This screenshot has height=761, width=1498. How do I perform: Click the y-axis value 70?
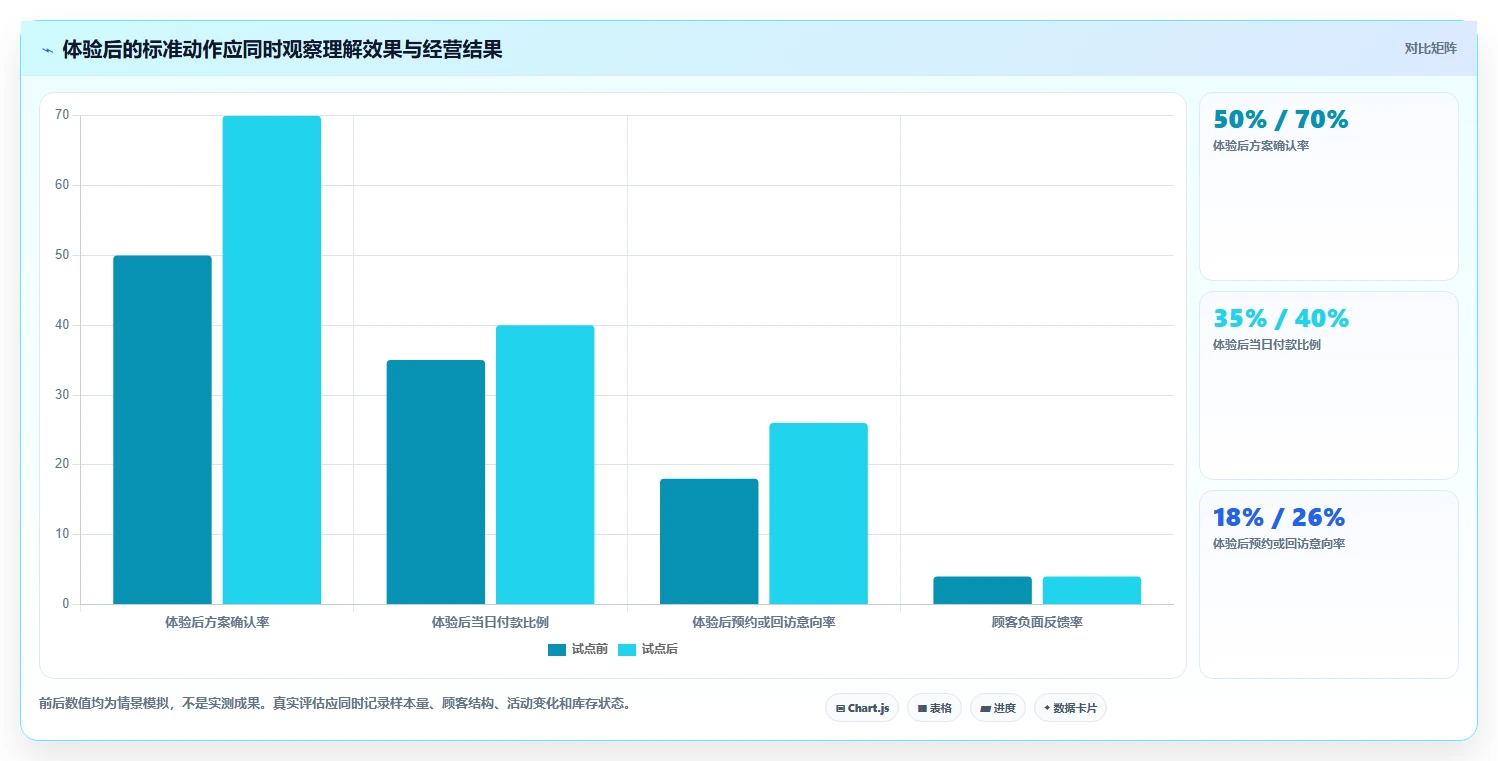coord(62,115)
